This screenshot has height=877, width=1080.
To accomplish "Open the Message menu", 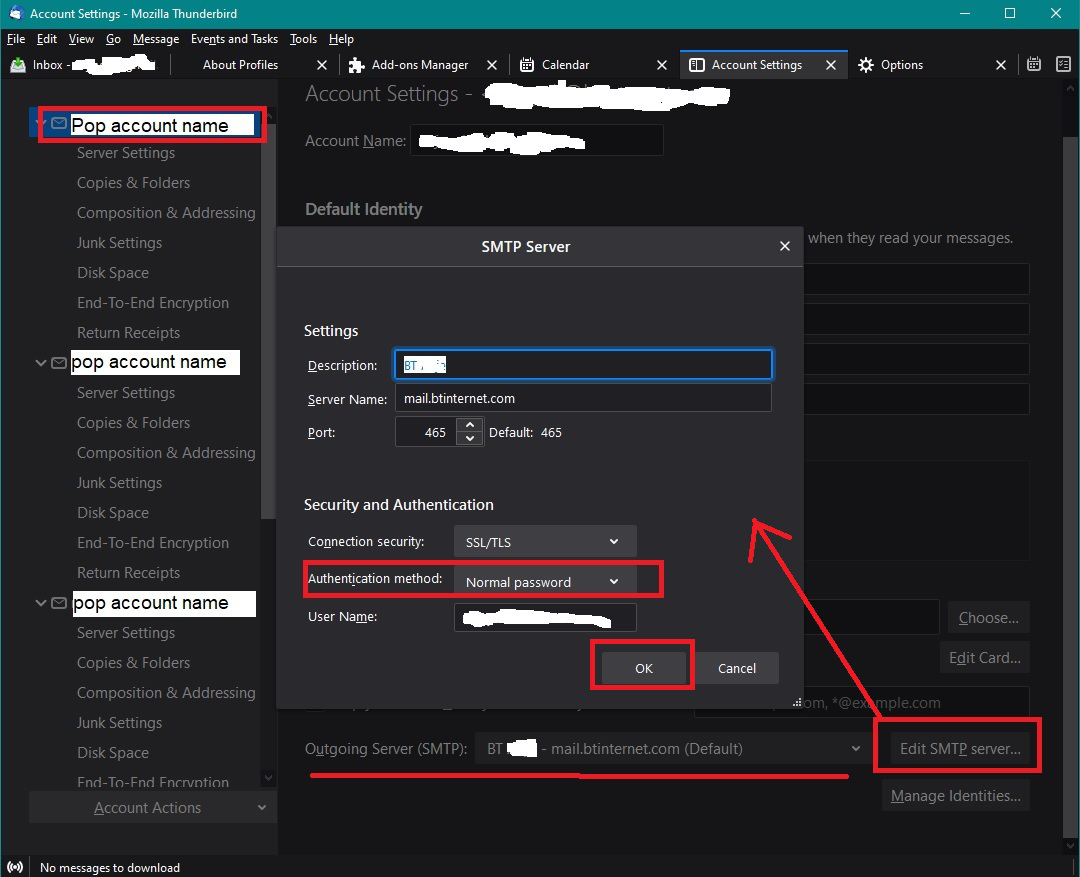I will [156, 39].
